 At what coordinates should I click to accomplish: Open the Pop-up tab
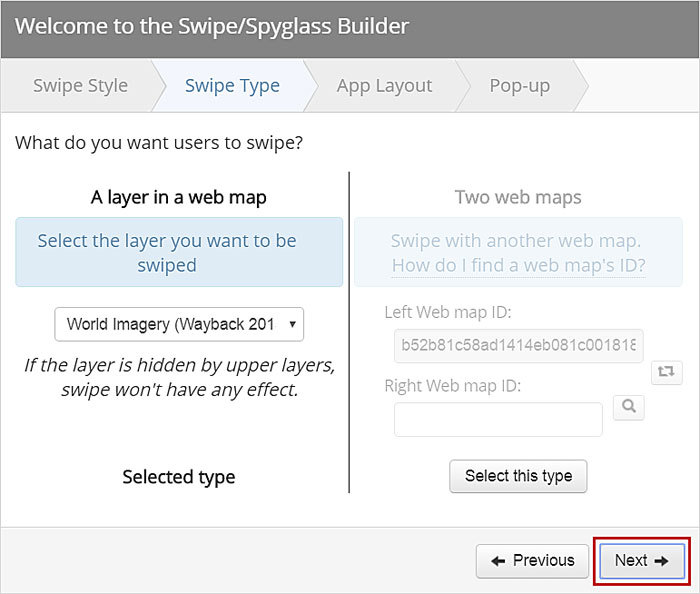519,86
